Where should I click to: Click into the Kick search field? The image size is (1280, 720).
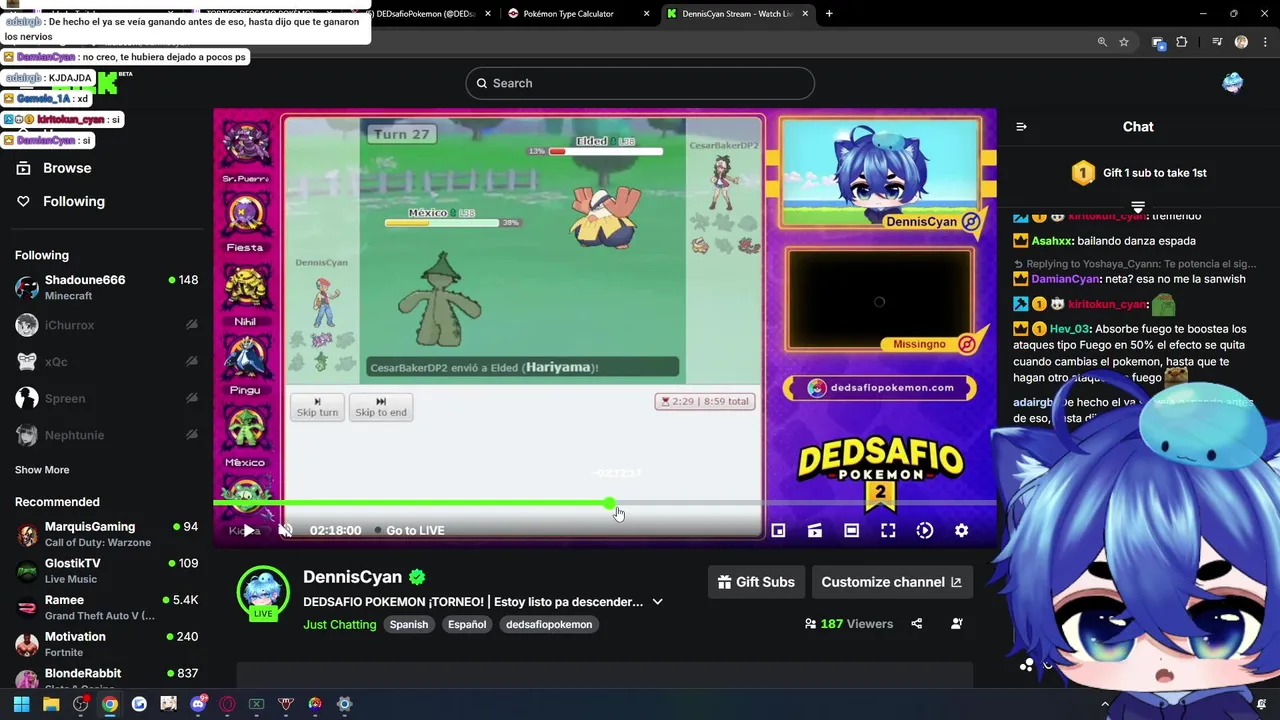click(x=640, y=83)
